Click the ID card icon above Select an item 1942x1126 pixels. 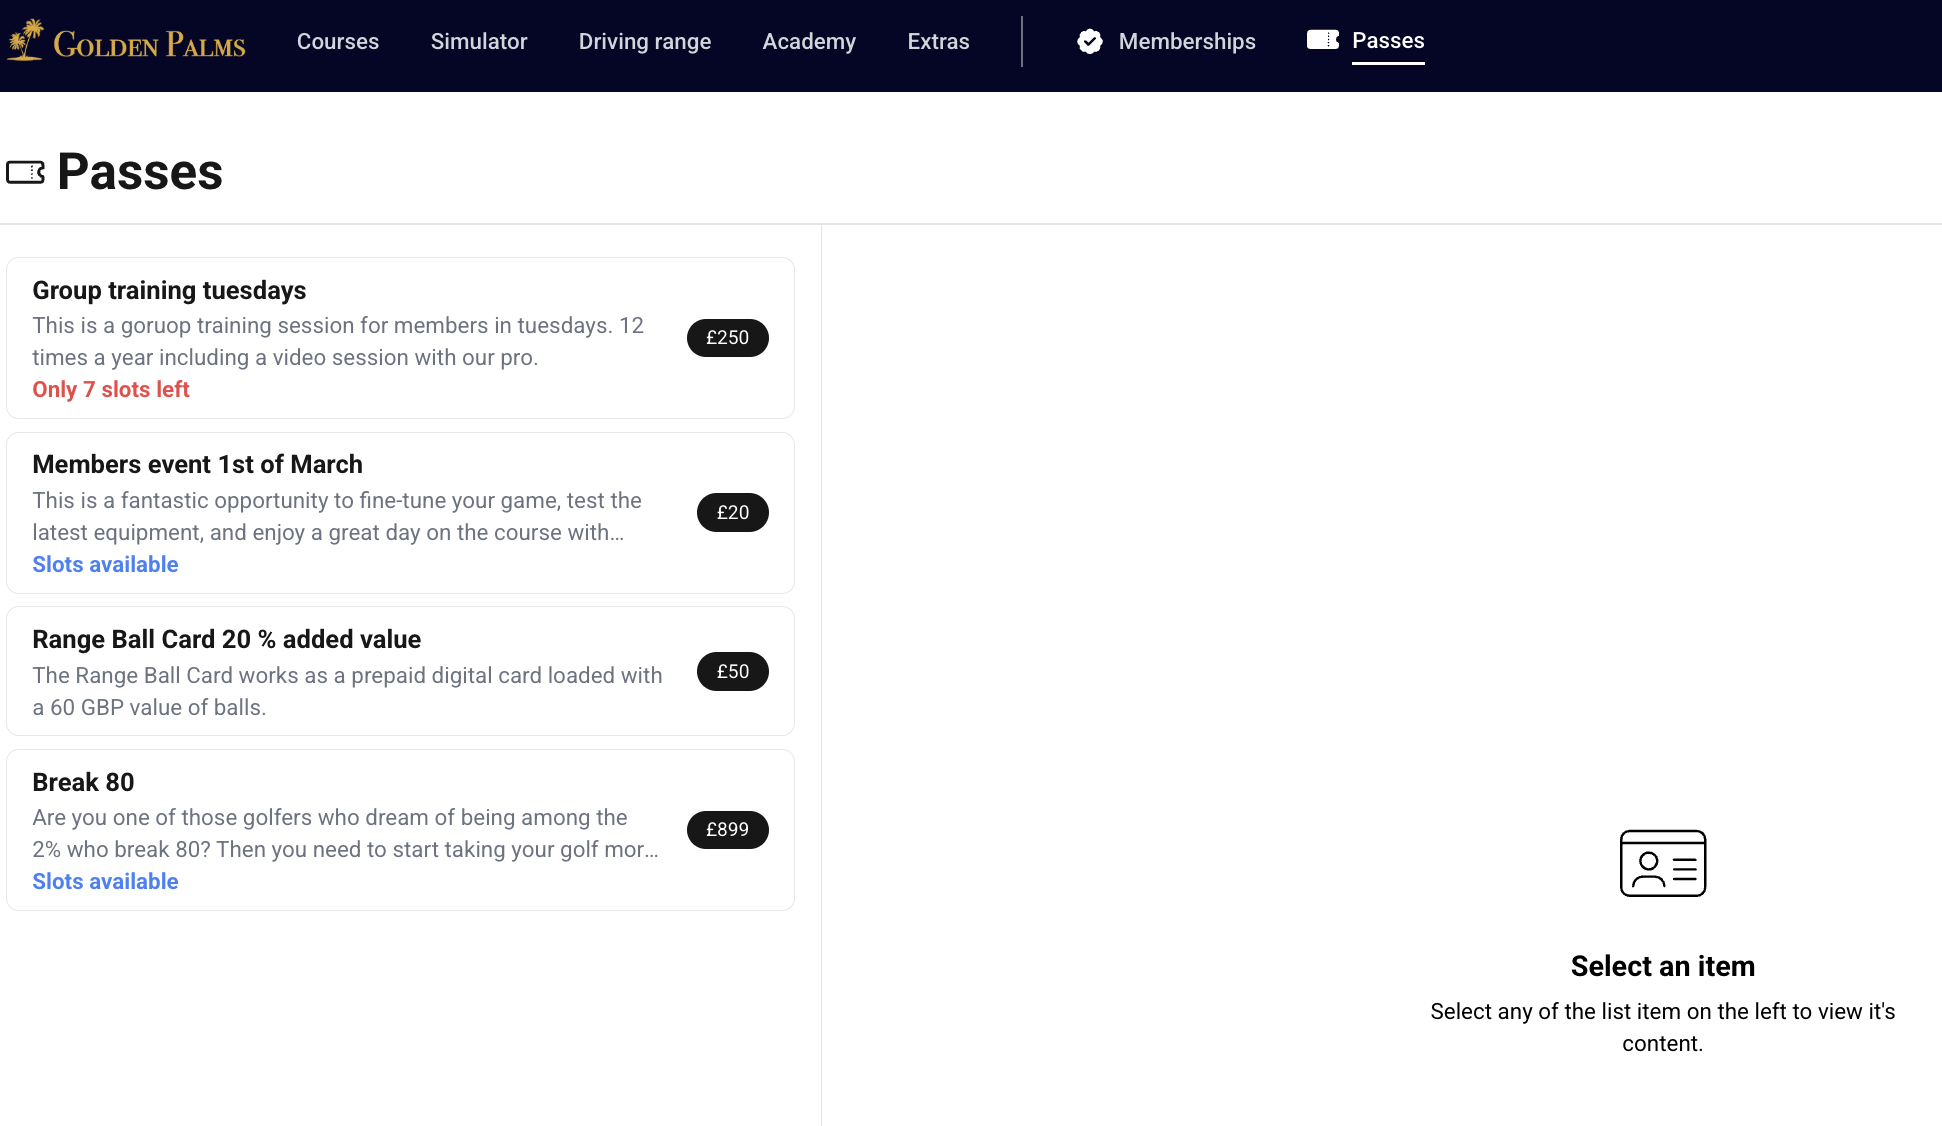[1662, 863]
